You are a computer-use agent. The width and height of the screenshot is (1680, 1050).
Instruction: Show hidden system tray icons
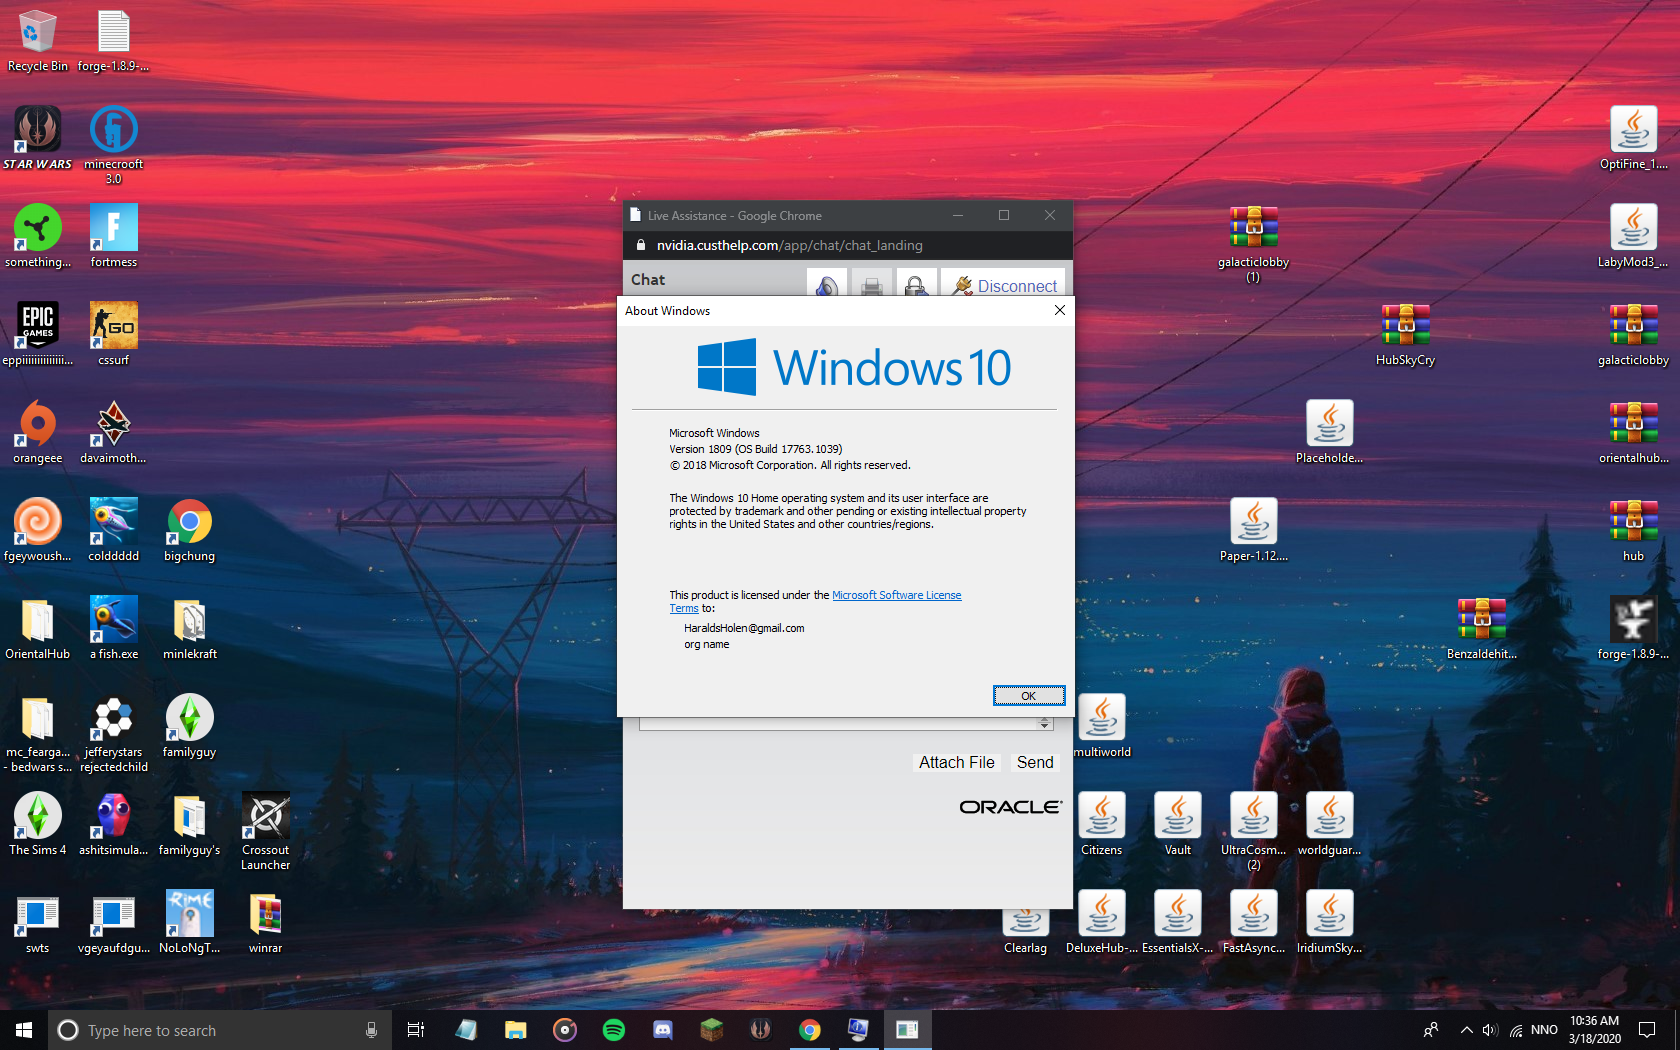1466,1030
